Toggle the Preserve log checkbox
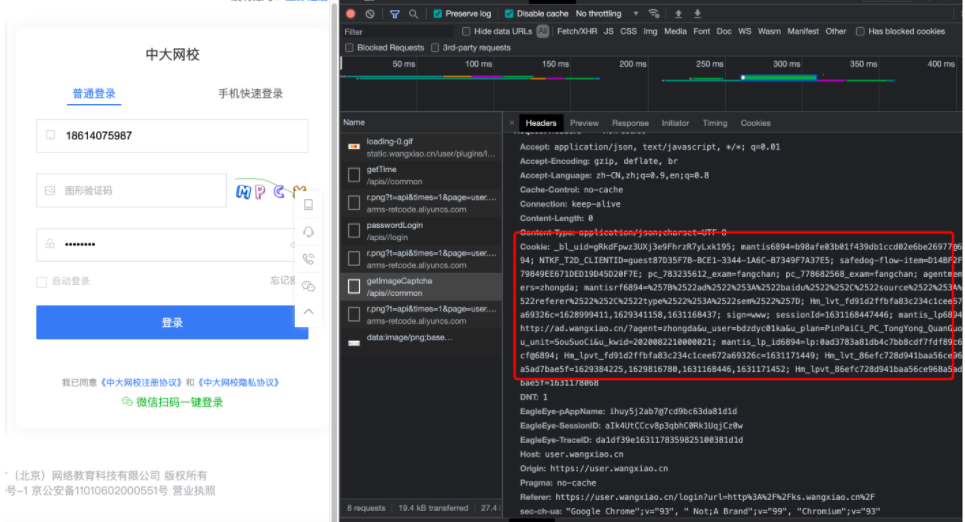The height and width of the screenshot is (522, 965). [438, 14]
